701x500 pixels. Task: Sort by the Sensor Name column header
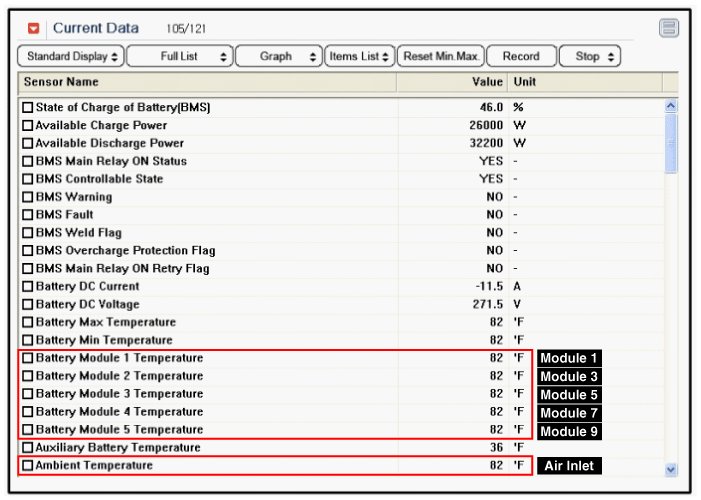pos(200,82)
